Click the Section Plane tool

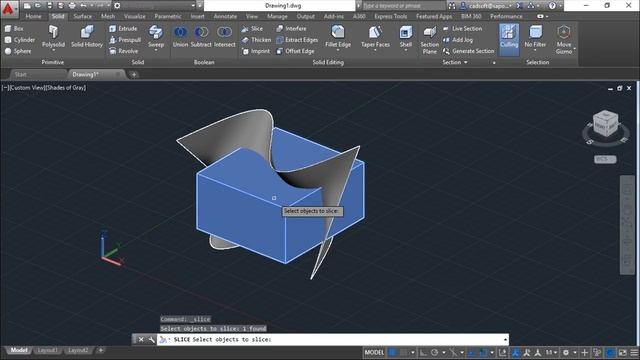pos(429,40)
